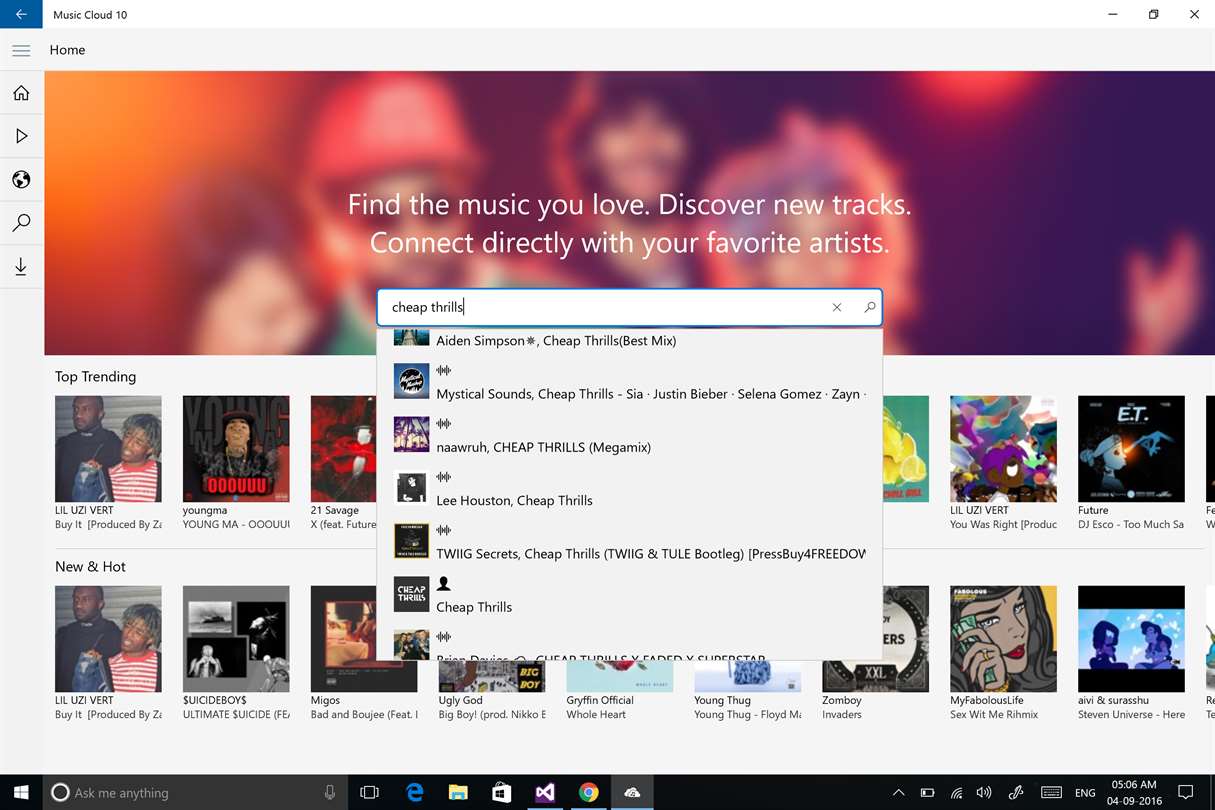Open Migos Bad and Boujee cover
This screenshot has width=1215, height=810.
343,639
